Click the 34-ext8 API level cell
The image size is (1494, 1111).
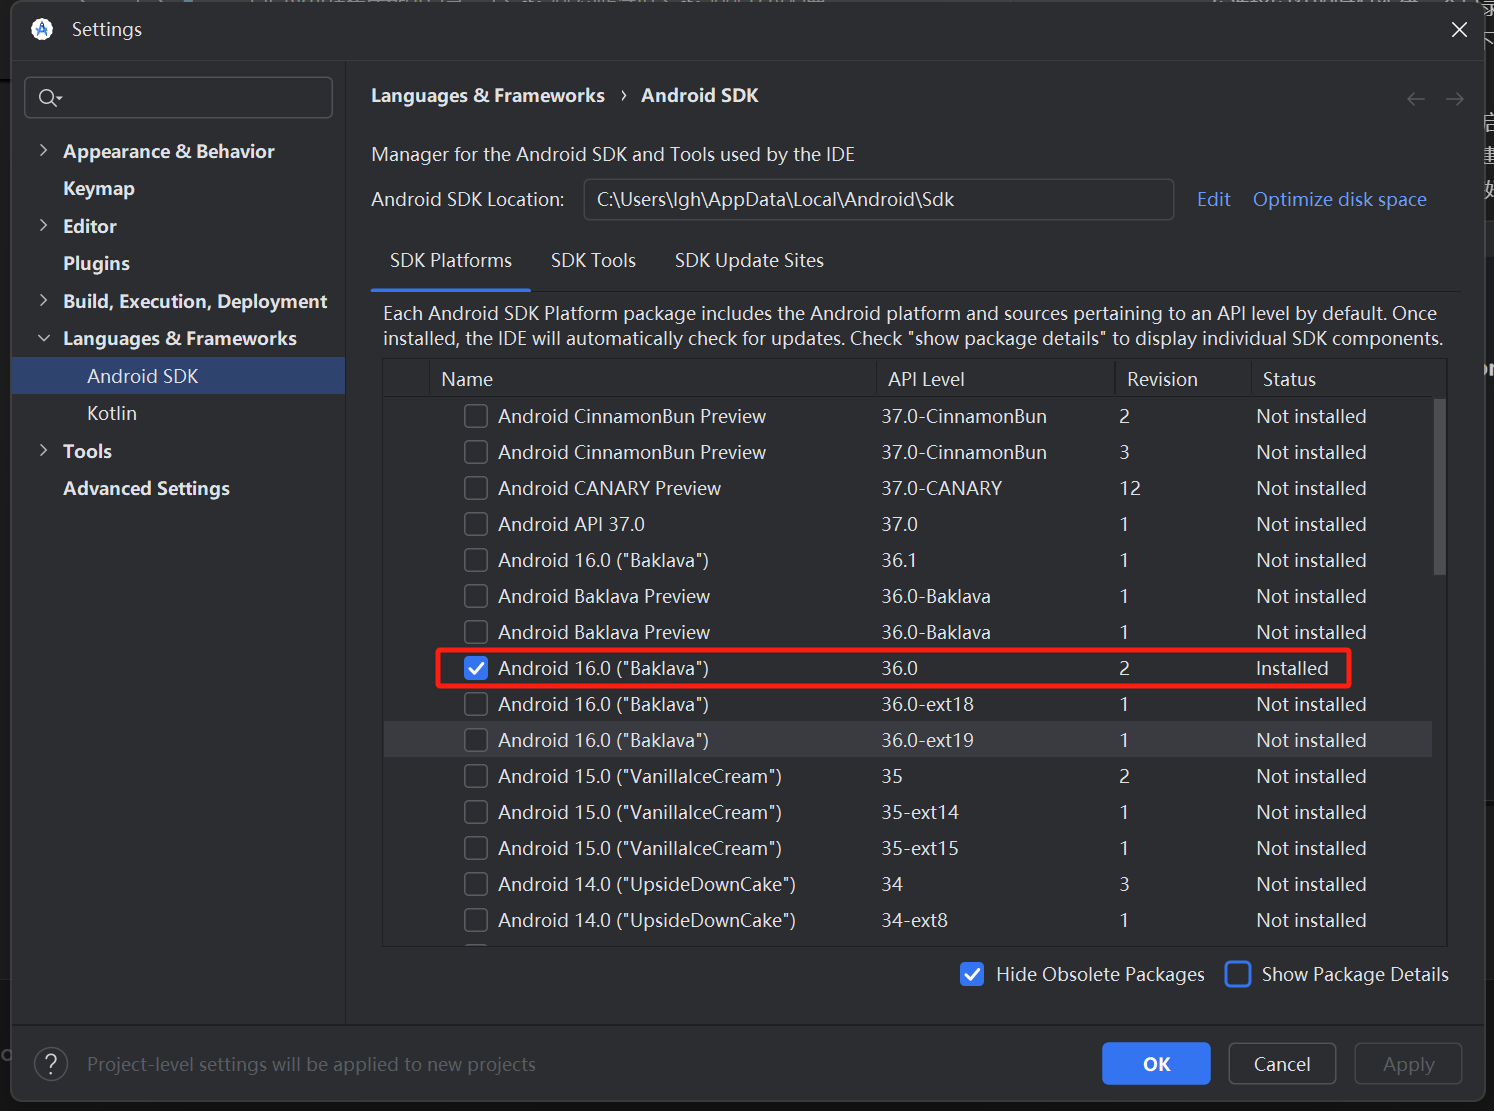click(914, 920)
